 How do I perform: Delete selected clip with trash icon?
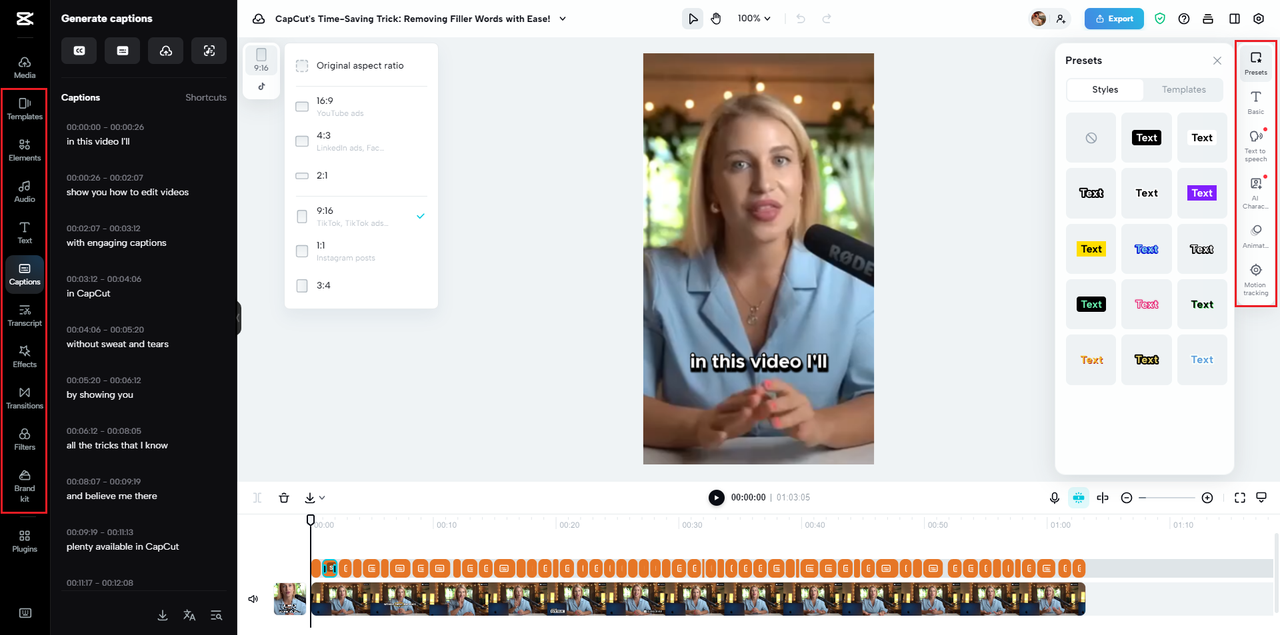point(284,497)
